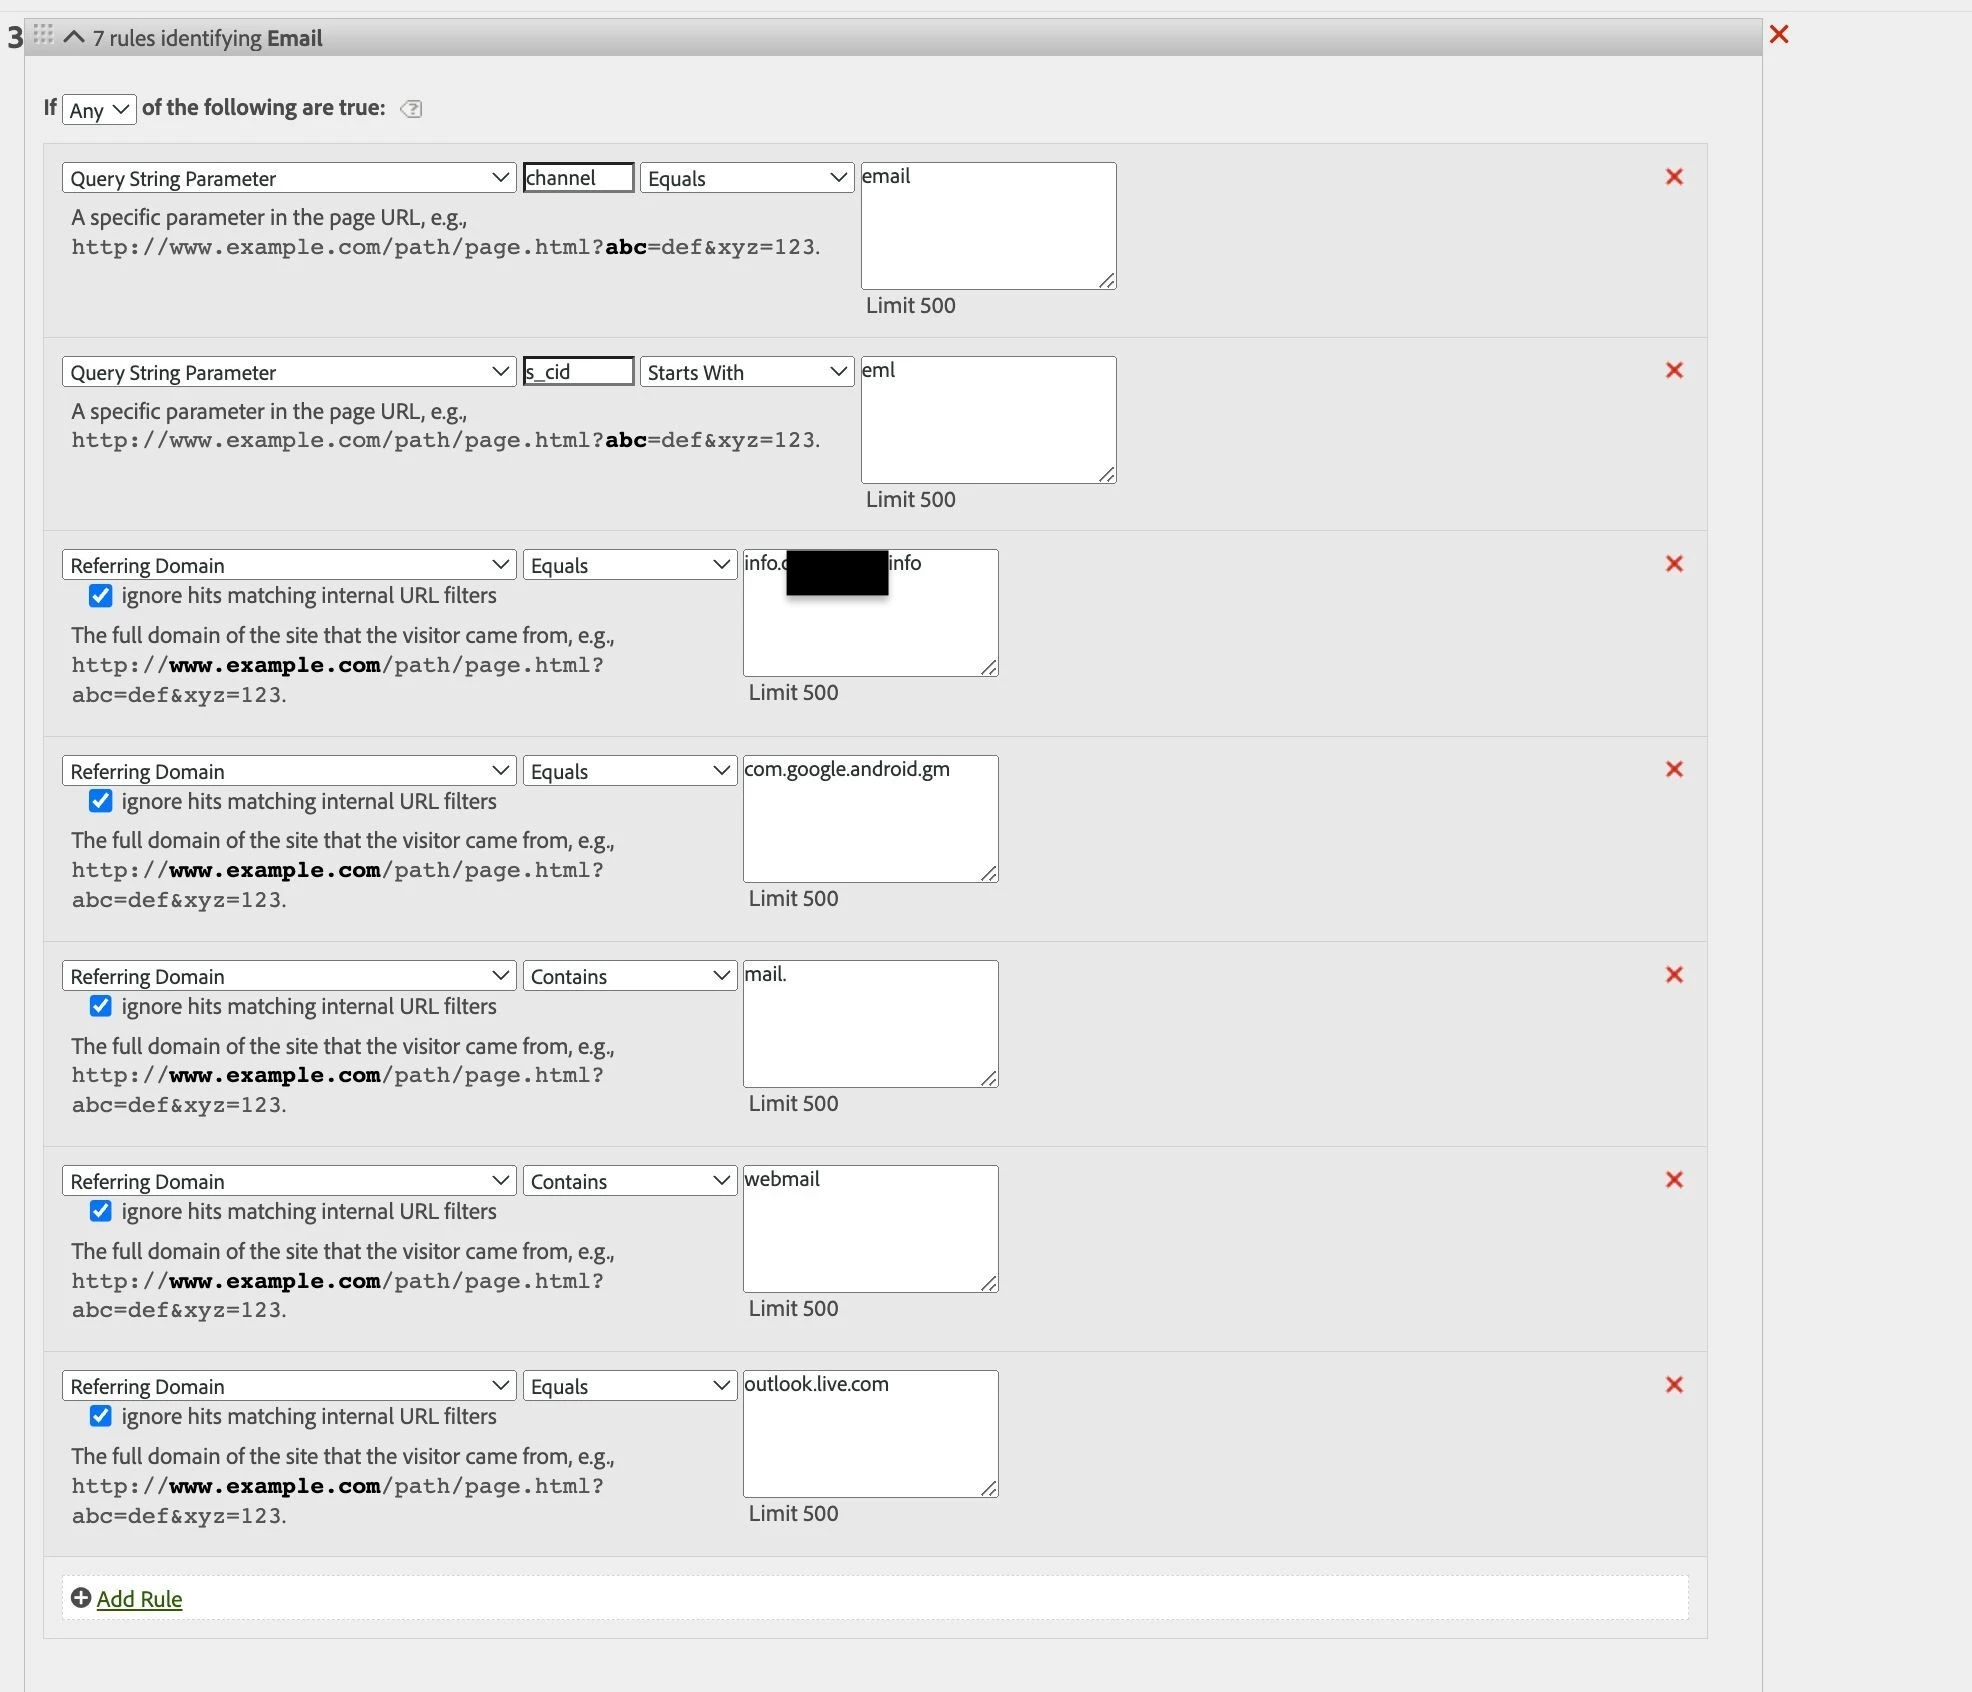Delete the entire Email rule set

pyautogui.click(x=1778, y=35)
